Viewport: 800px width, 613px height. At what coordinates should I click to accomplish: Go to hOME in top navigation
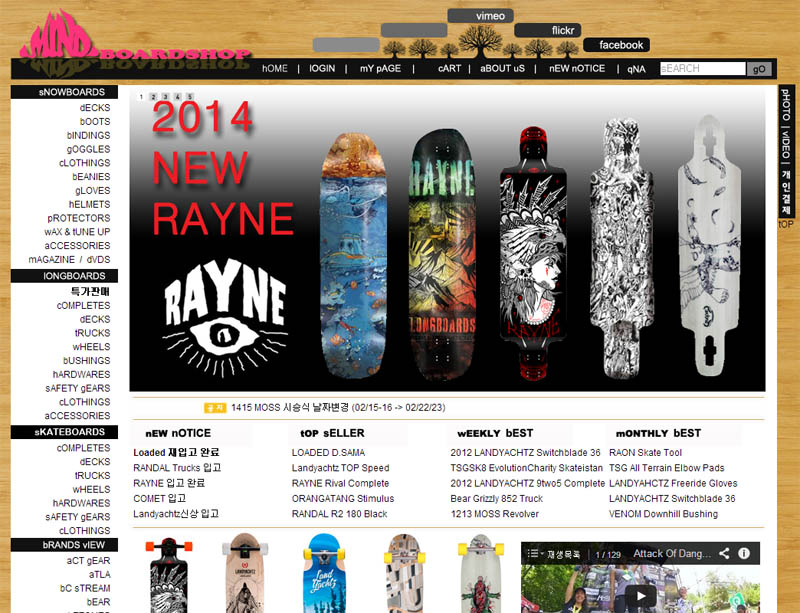[x=275, y=68]
